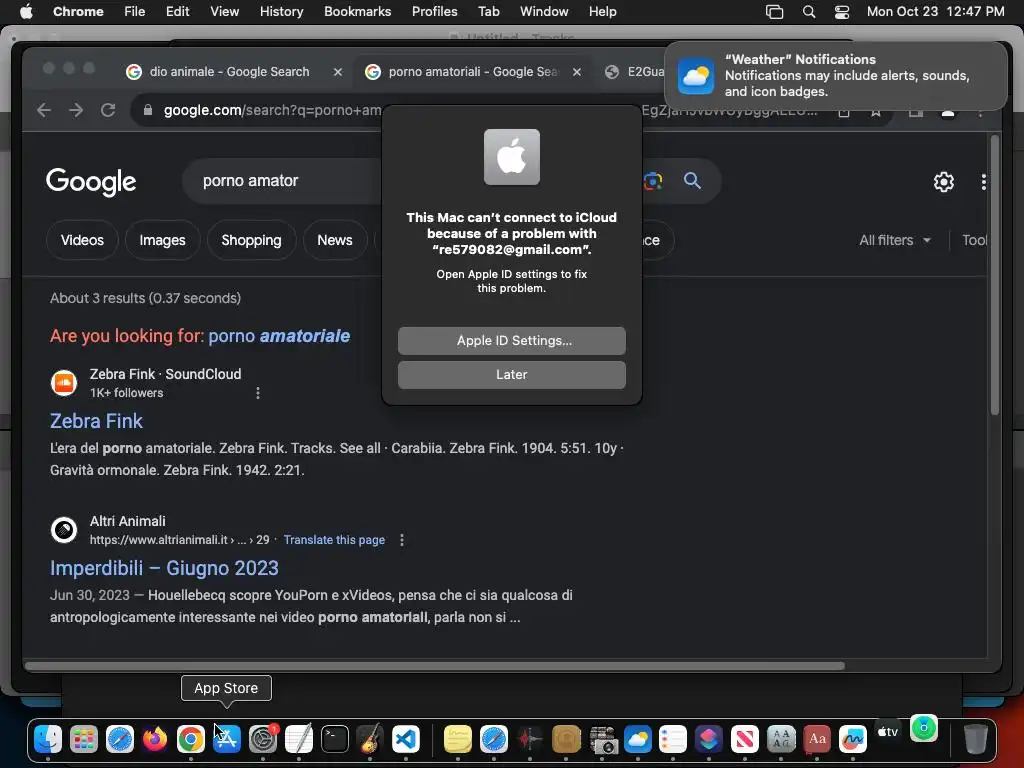Screen dimensions: 1024x768
Task: Close the porno amatoriali search tab
Action: coord(577,72)
